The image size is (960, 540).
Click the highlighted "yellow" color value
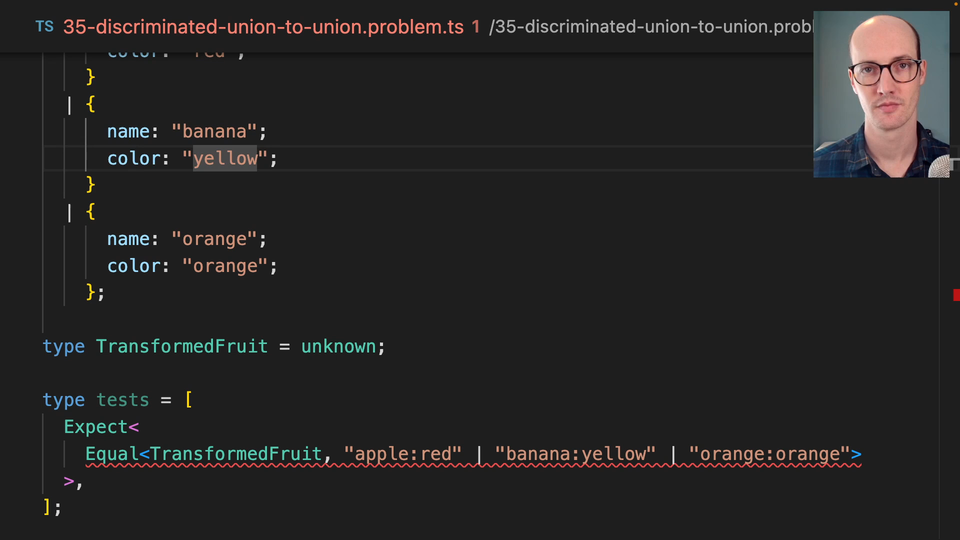pos(225,158)
